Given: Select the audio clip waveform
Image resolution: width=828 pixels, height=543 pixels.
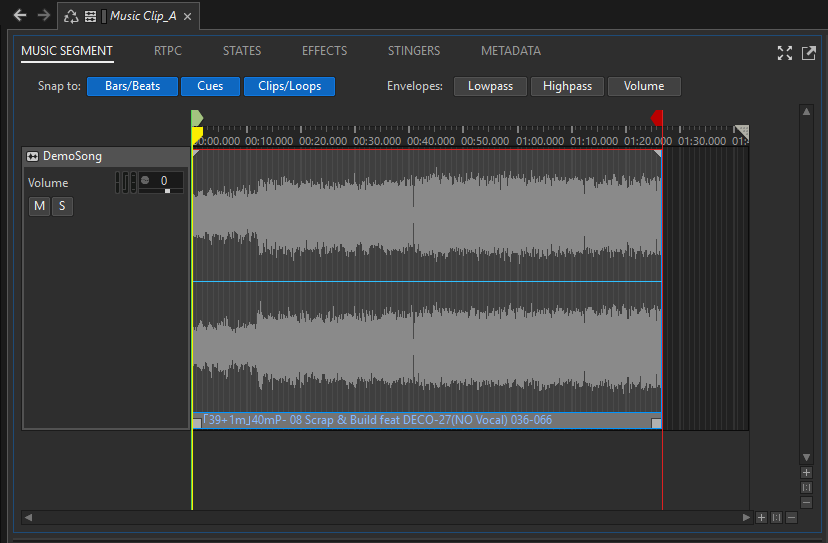Looking at the screenshot, I should tap(427, 281).
